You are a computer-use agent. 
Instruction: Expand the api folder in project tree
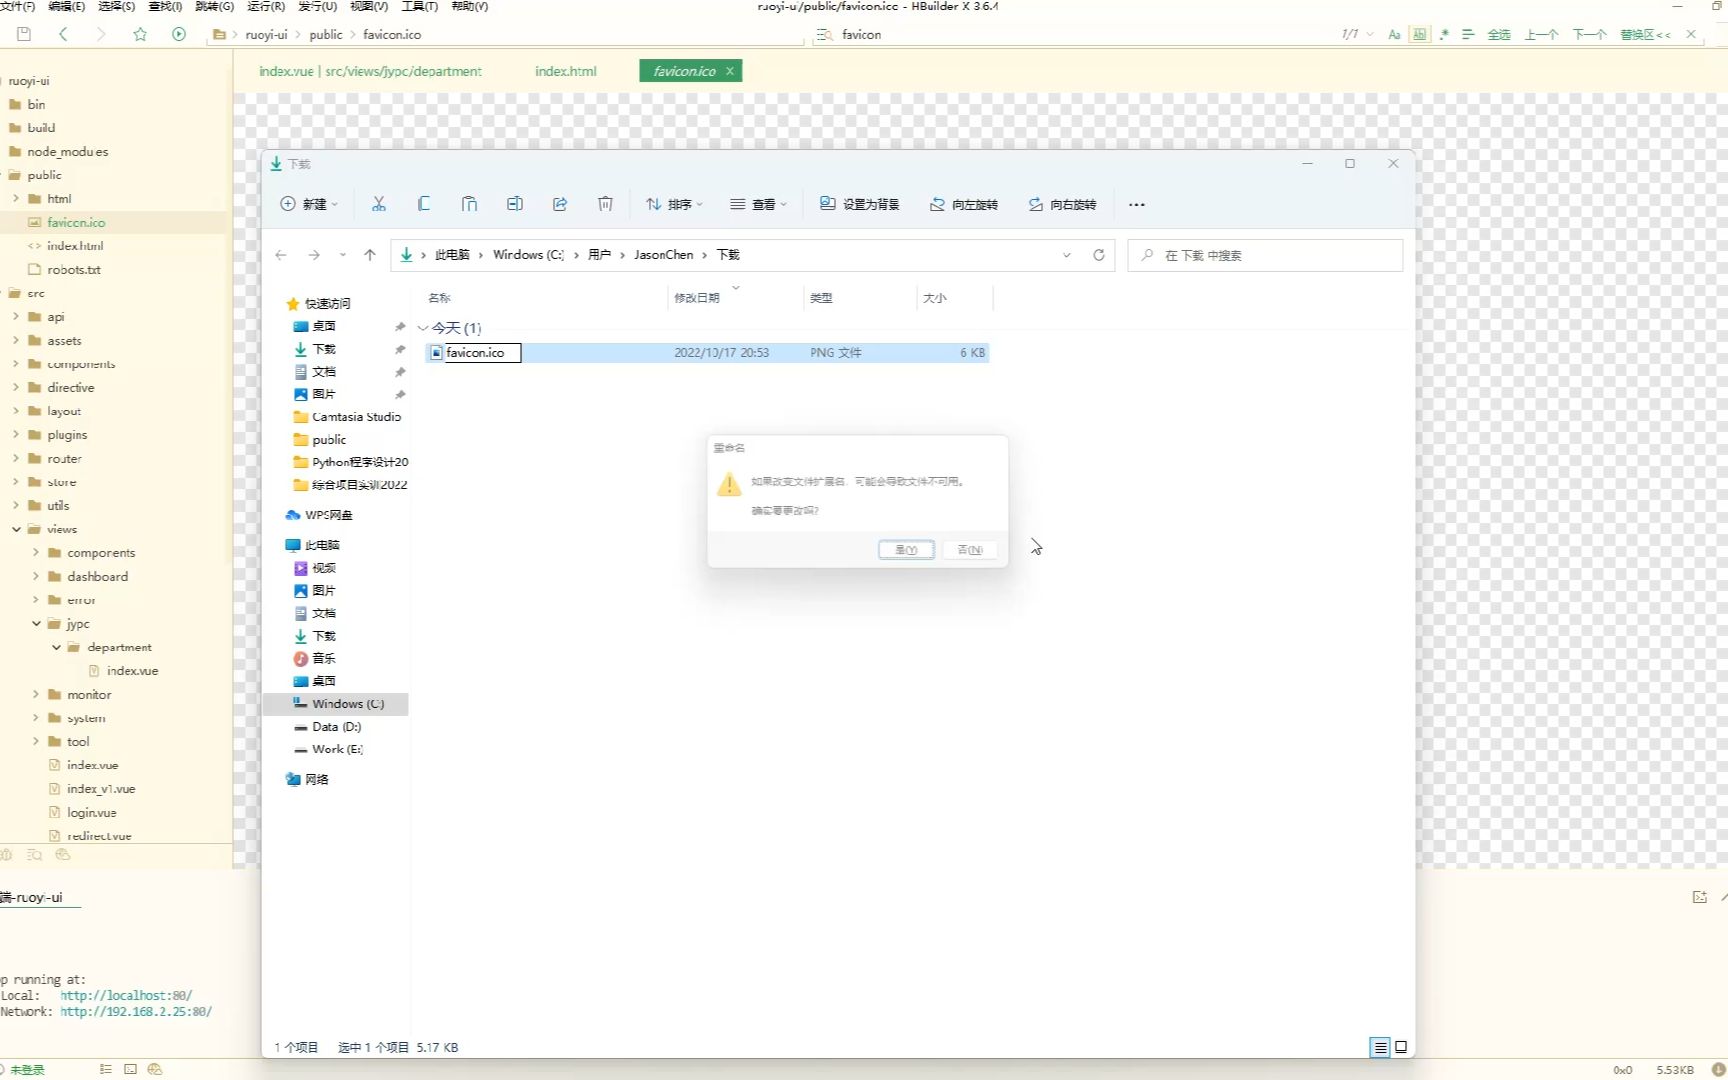click(x=16, y=316)
